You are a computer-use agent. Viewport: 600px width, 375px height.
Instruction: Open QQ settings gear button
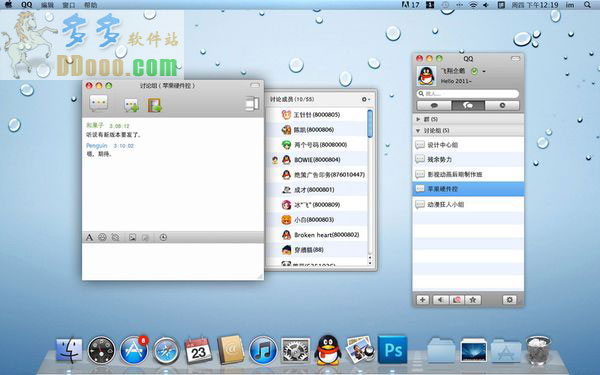coord(509,300)
